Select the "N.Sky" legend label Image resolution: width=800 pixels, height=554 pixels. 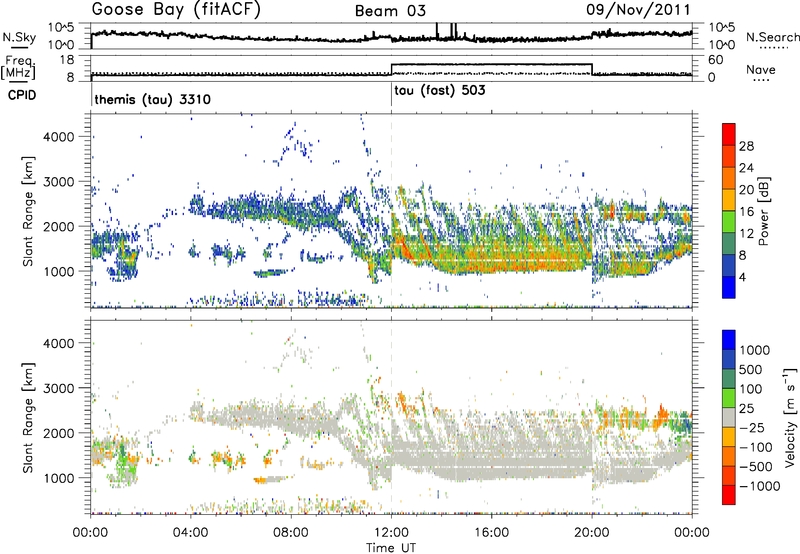pyautogui.click(x=19, y=37)
